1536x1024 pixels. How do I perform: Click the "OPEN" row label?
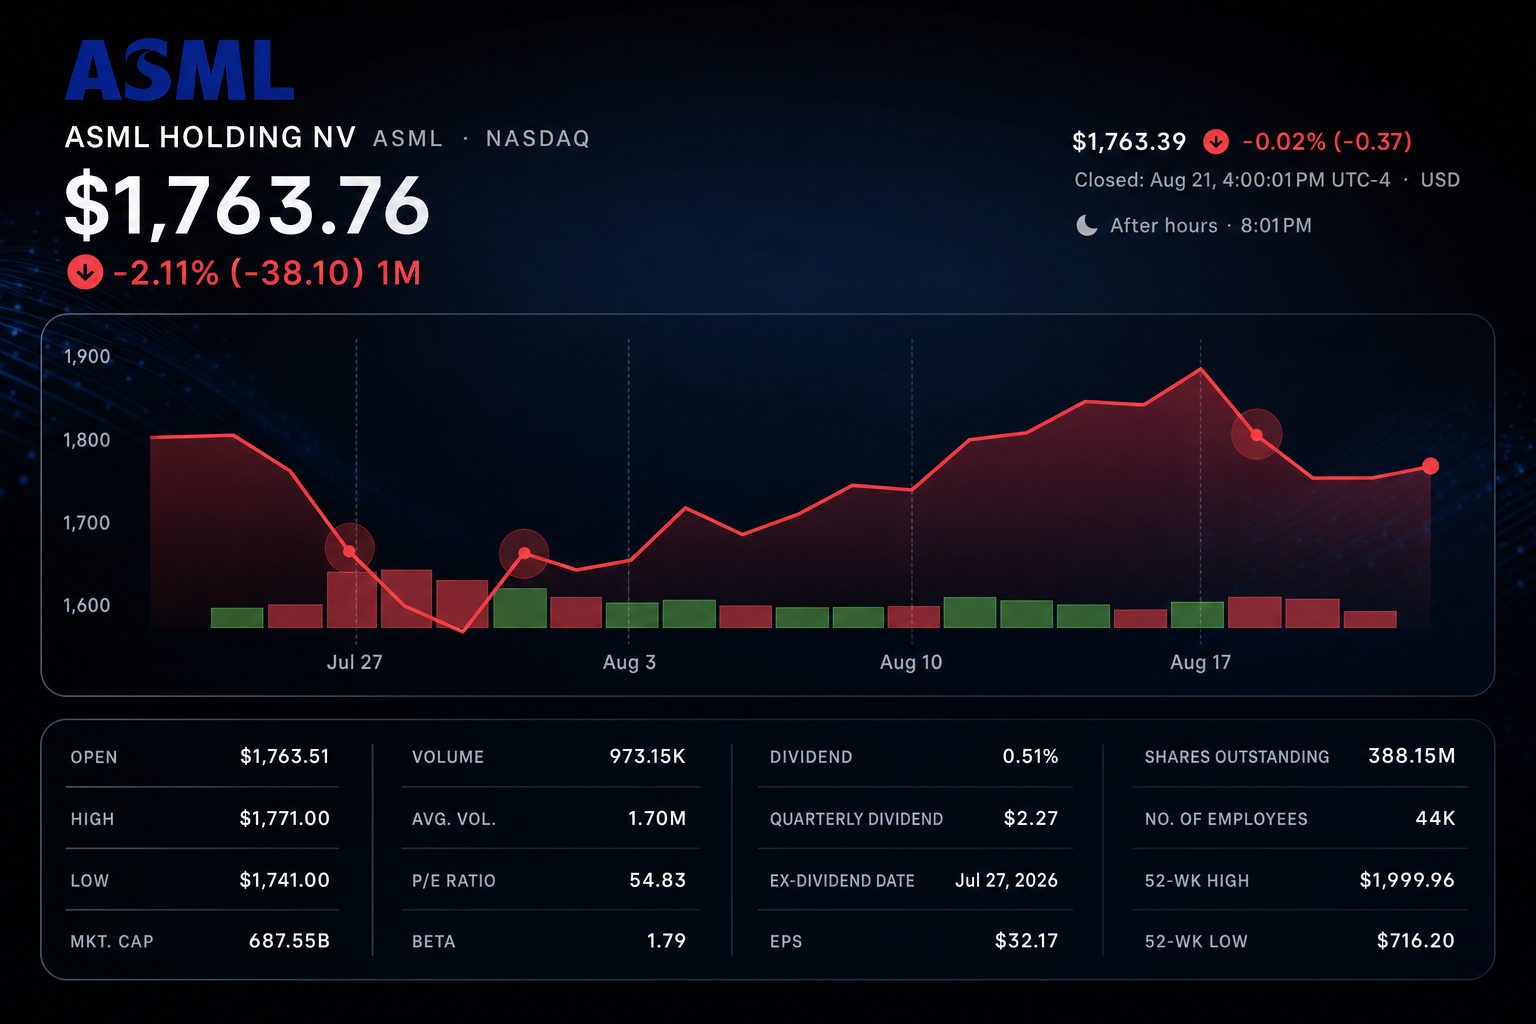[x=94, y=758]
